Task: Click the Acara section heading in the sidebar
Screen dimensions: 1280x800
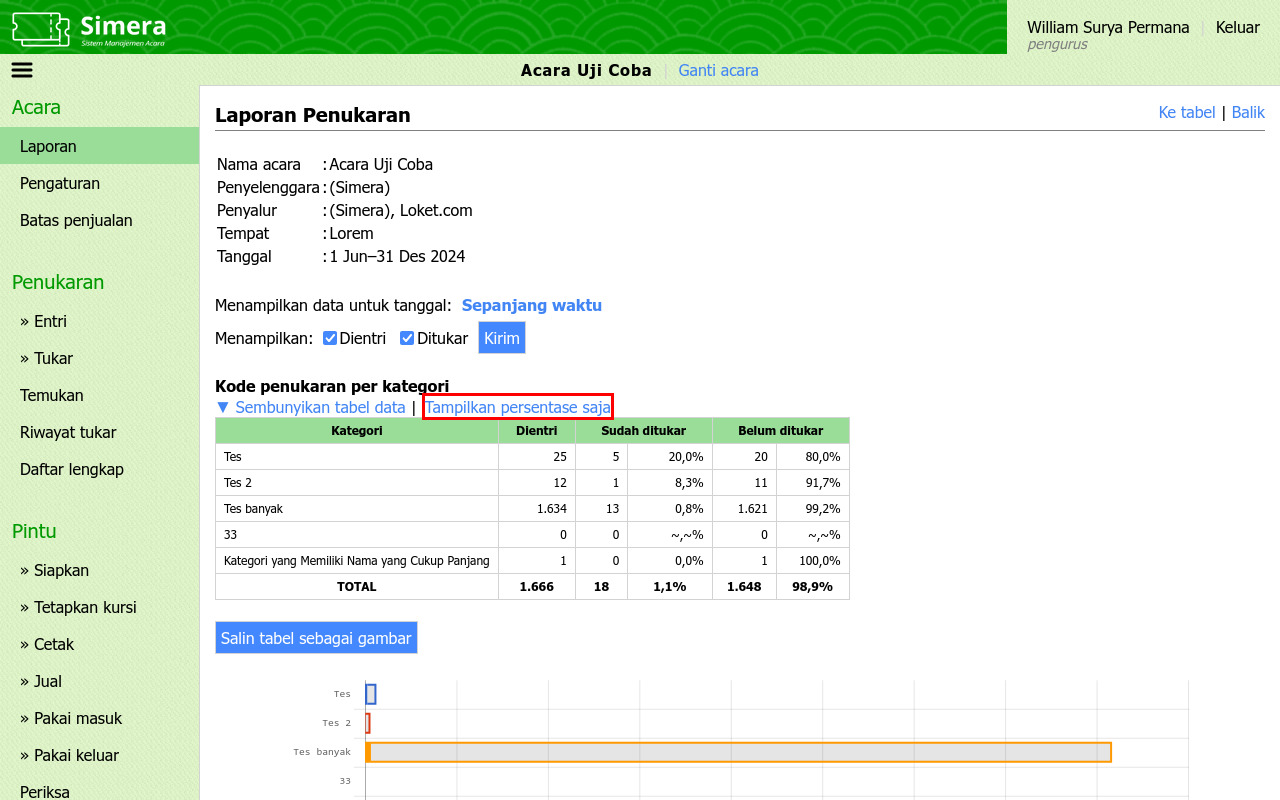Action: click(36, 107)
